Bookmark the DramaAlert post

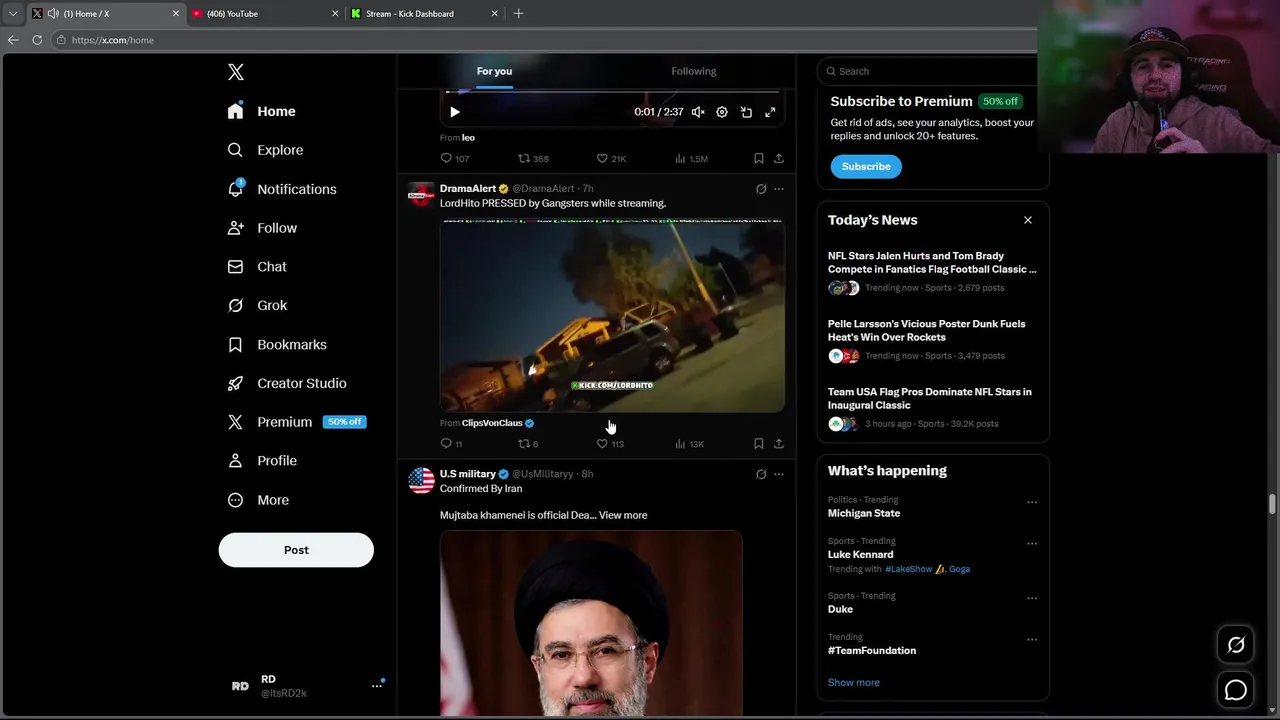(x=758, y=444)
